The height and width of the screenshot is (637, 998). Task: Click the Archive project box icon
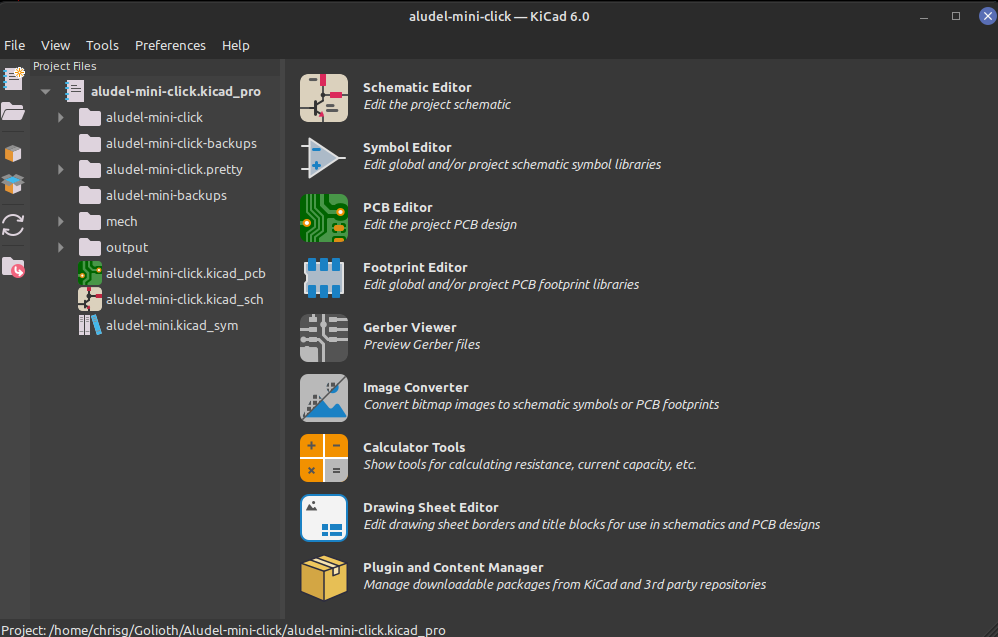[13, 154]
